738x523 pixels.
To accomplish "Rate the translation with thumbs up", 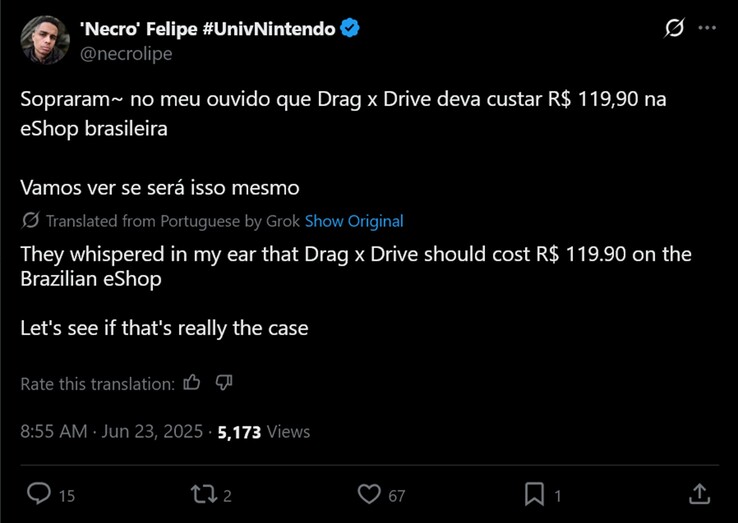I will (x=193, y=383).
